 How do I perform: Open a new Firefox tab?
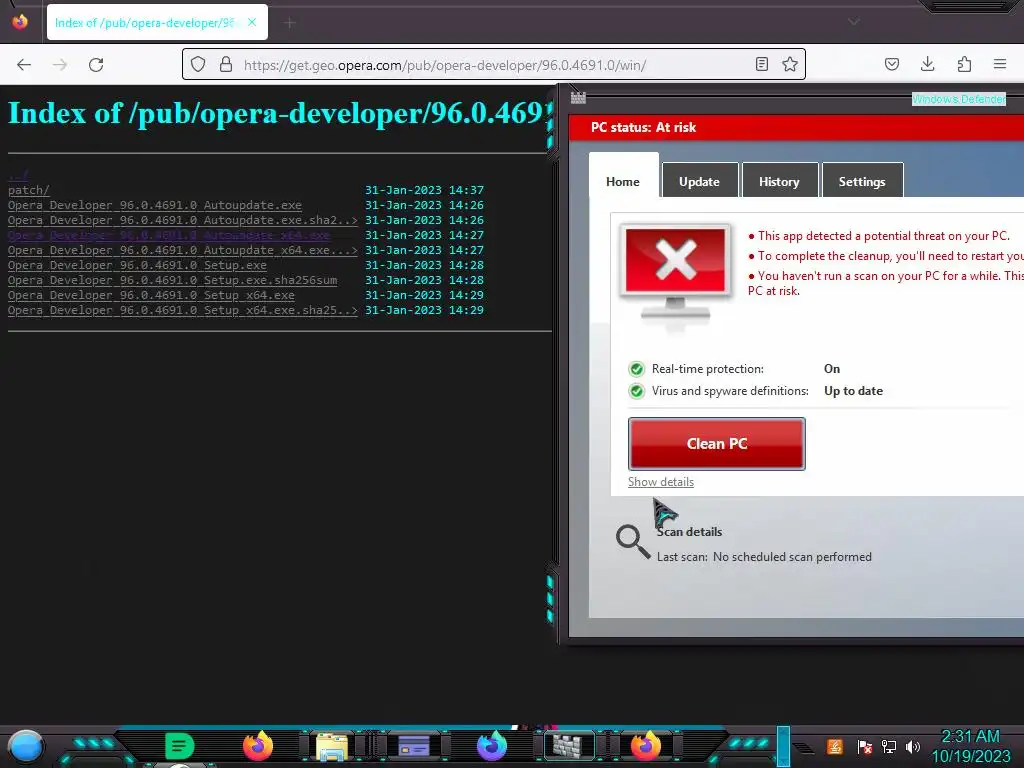pos(290,23)
